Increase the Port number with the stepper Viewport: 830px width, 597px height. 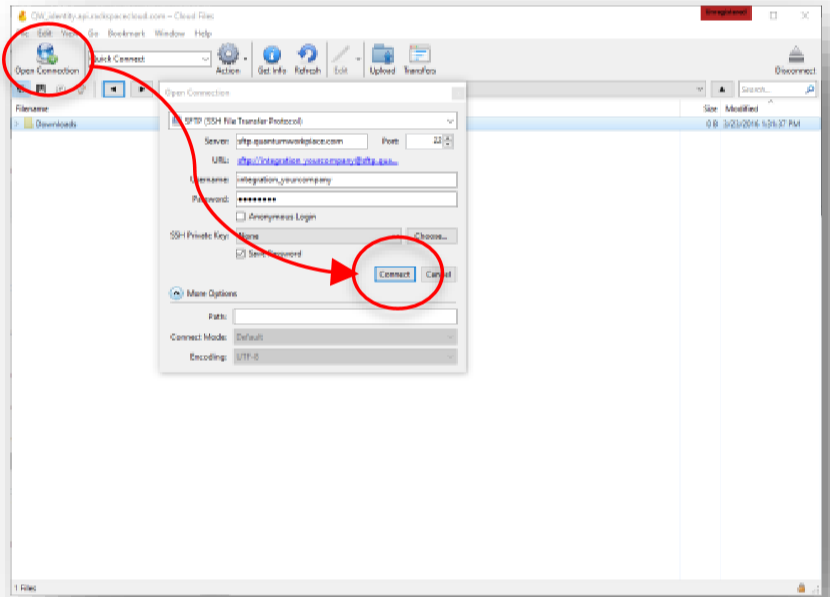pyautogui.click(x=448, y=137)
